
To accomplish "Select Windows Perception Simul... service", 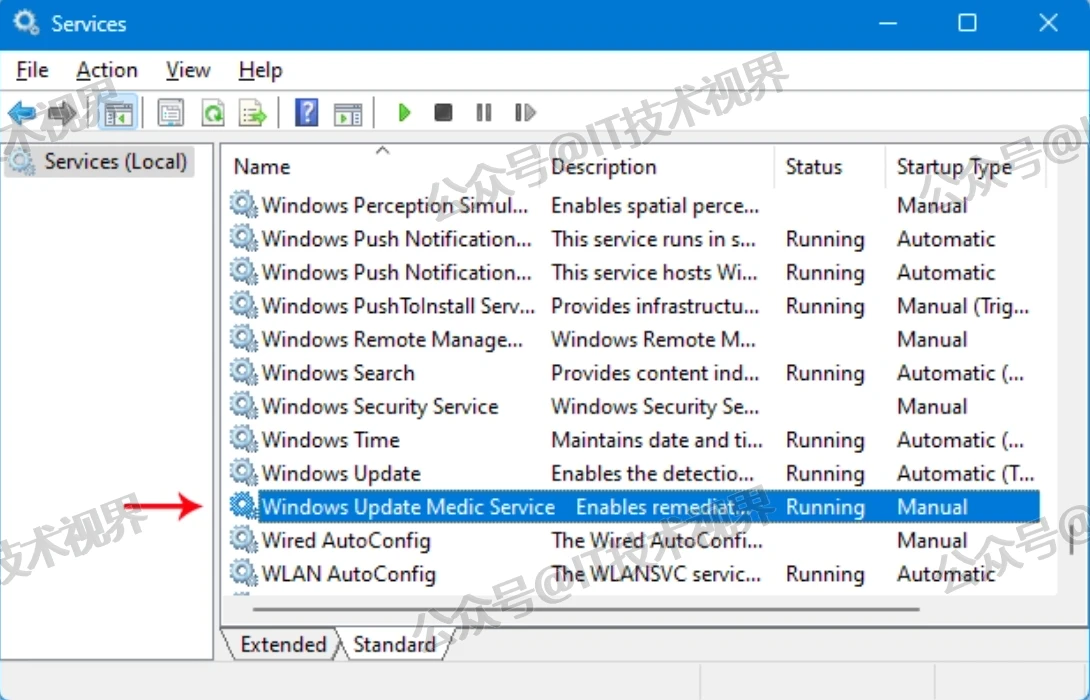I will tap(394, 206).
